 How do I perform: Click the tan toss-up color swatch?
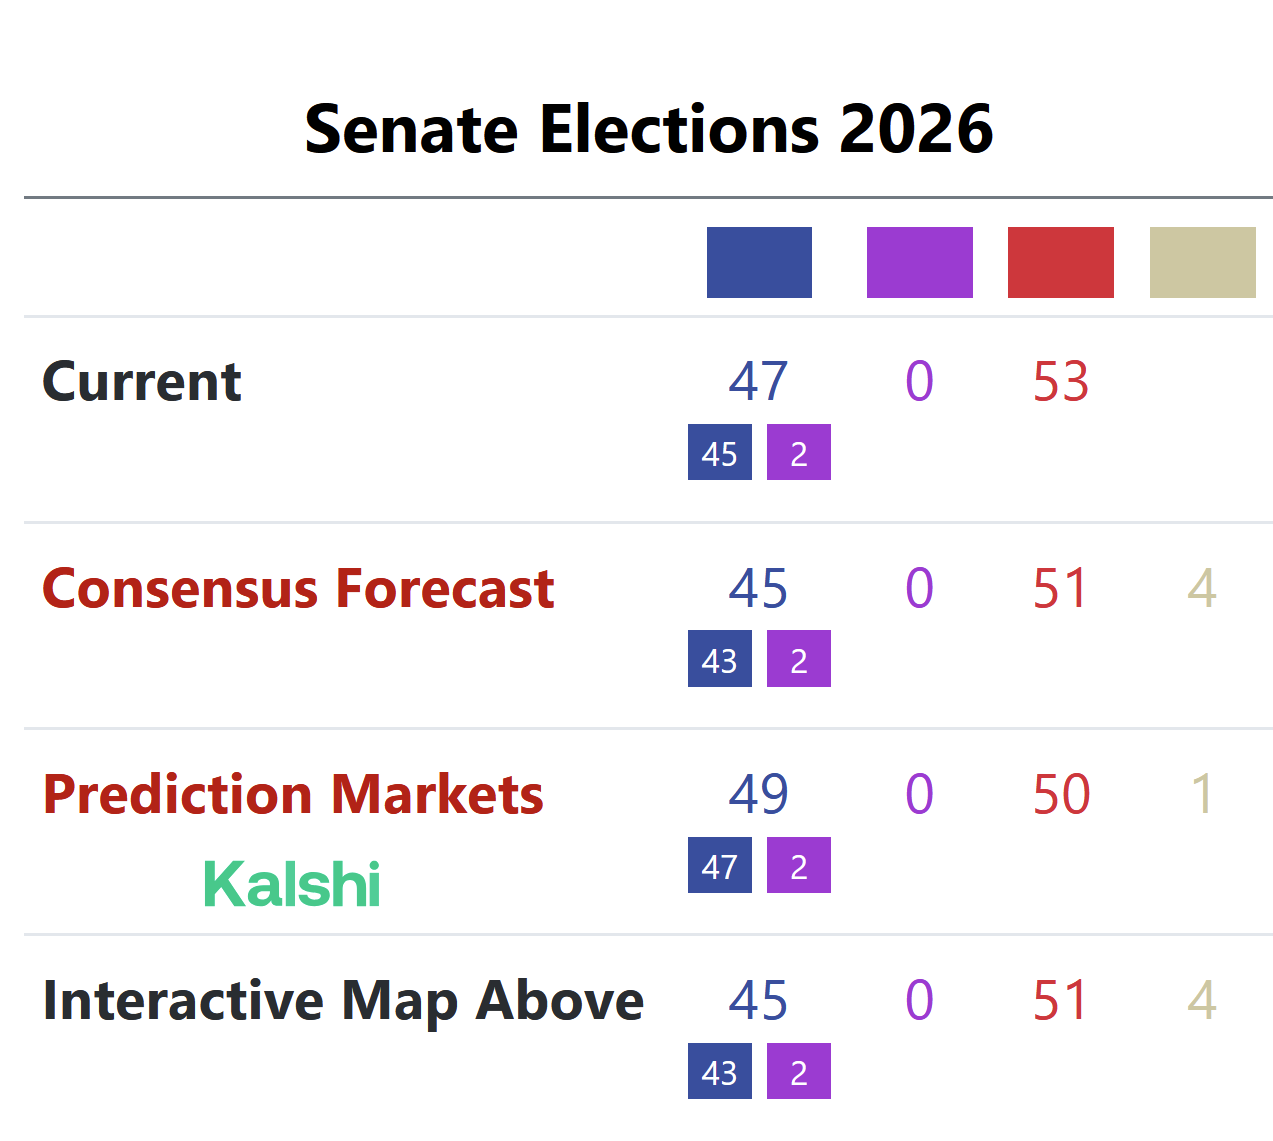(1202, 262)
